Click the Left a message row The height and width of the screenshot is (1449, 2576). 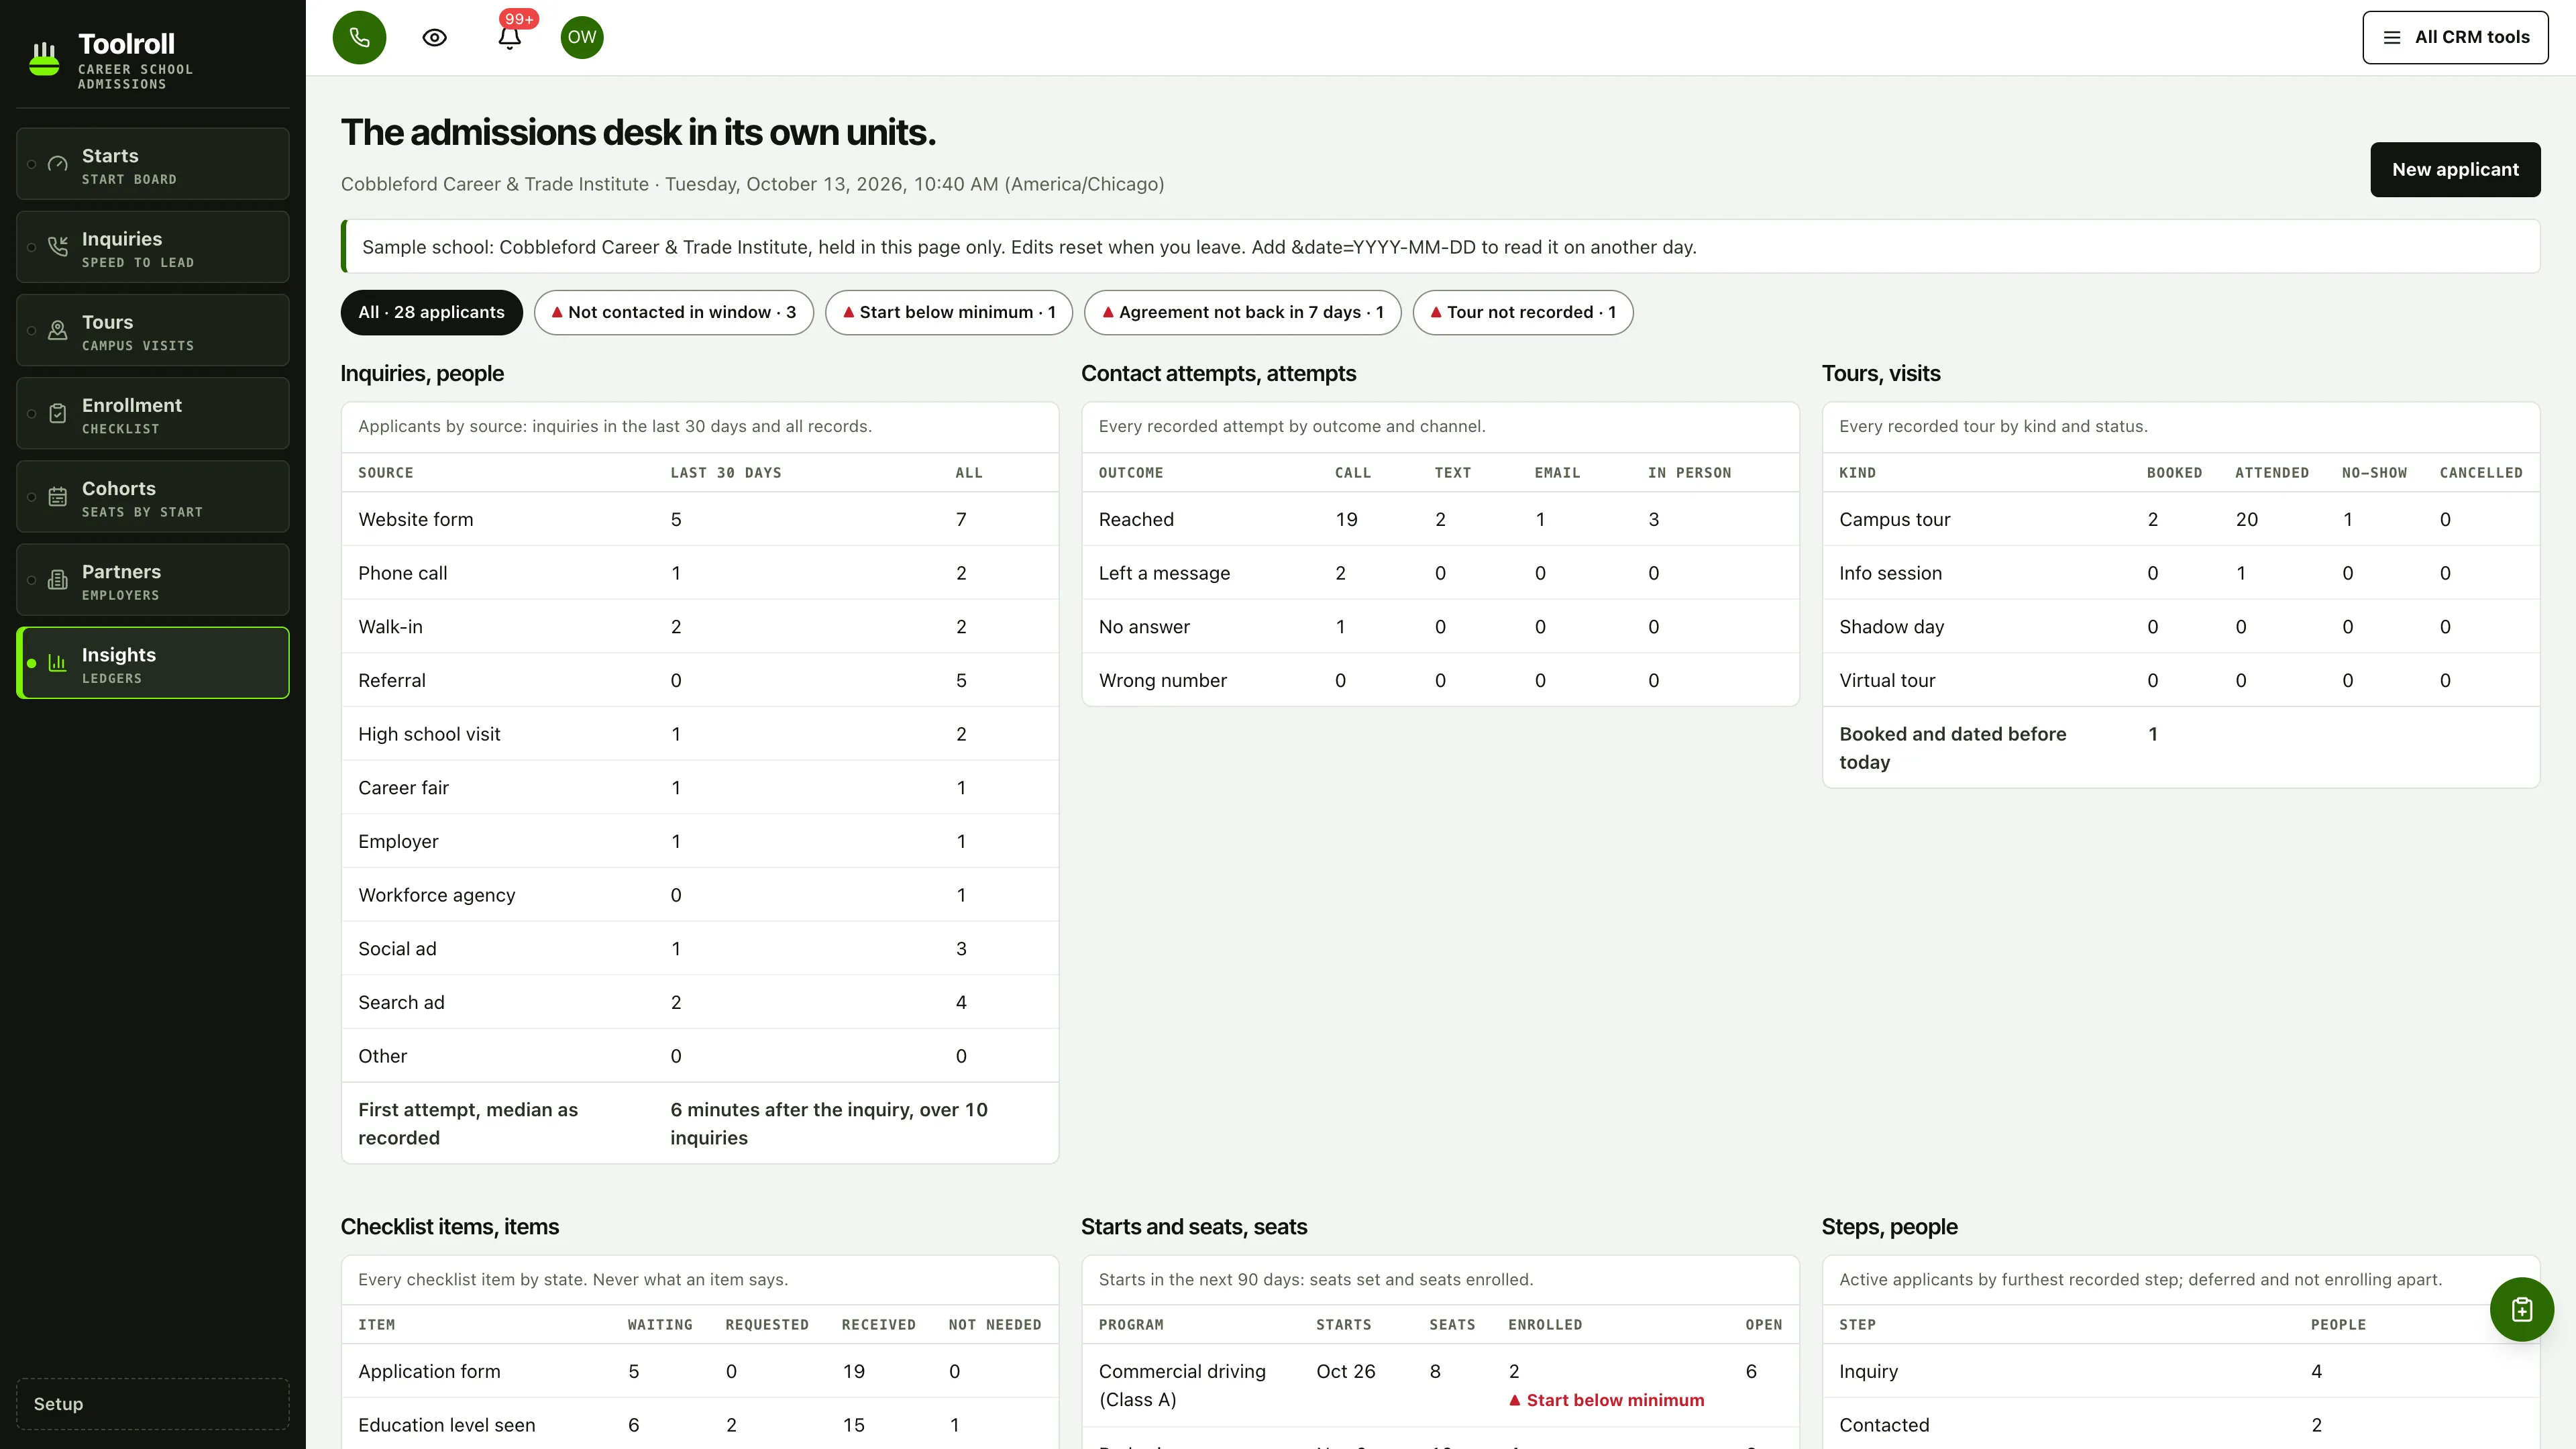tap(1440, 573)
